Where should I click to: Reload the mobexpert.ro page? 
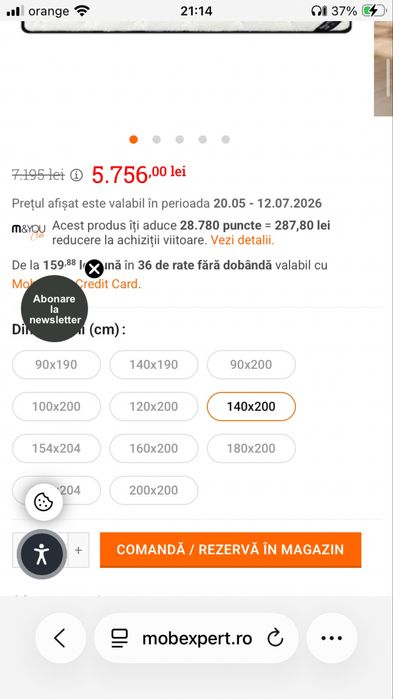coord(275,638)
